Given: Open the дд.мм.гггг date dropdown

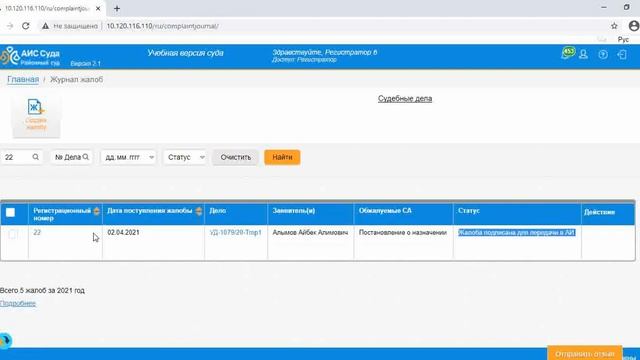Looking at the screenshot, I should pyautogui.click(x=128, y=157).
